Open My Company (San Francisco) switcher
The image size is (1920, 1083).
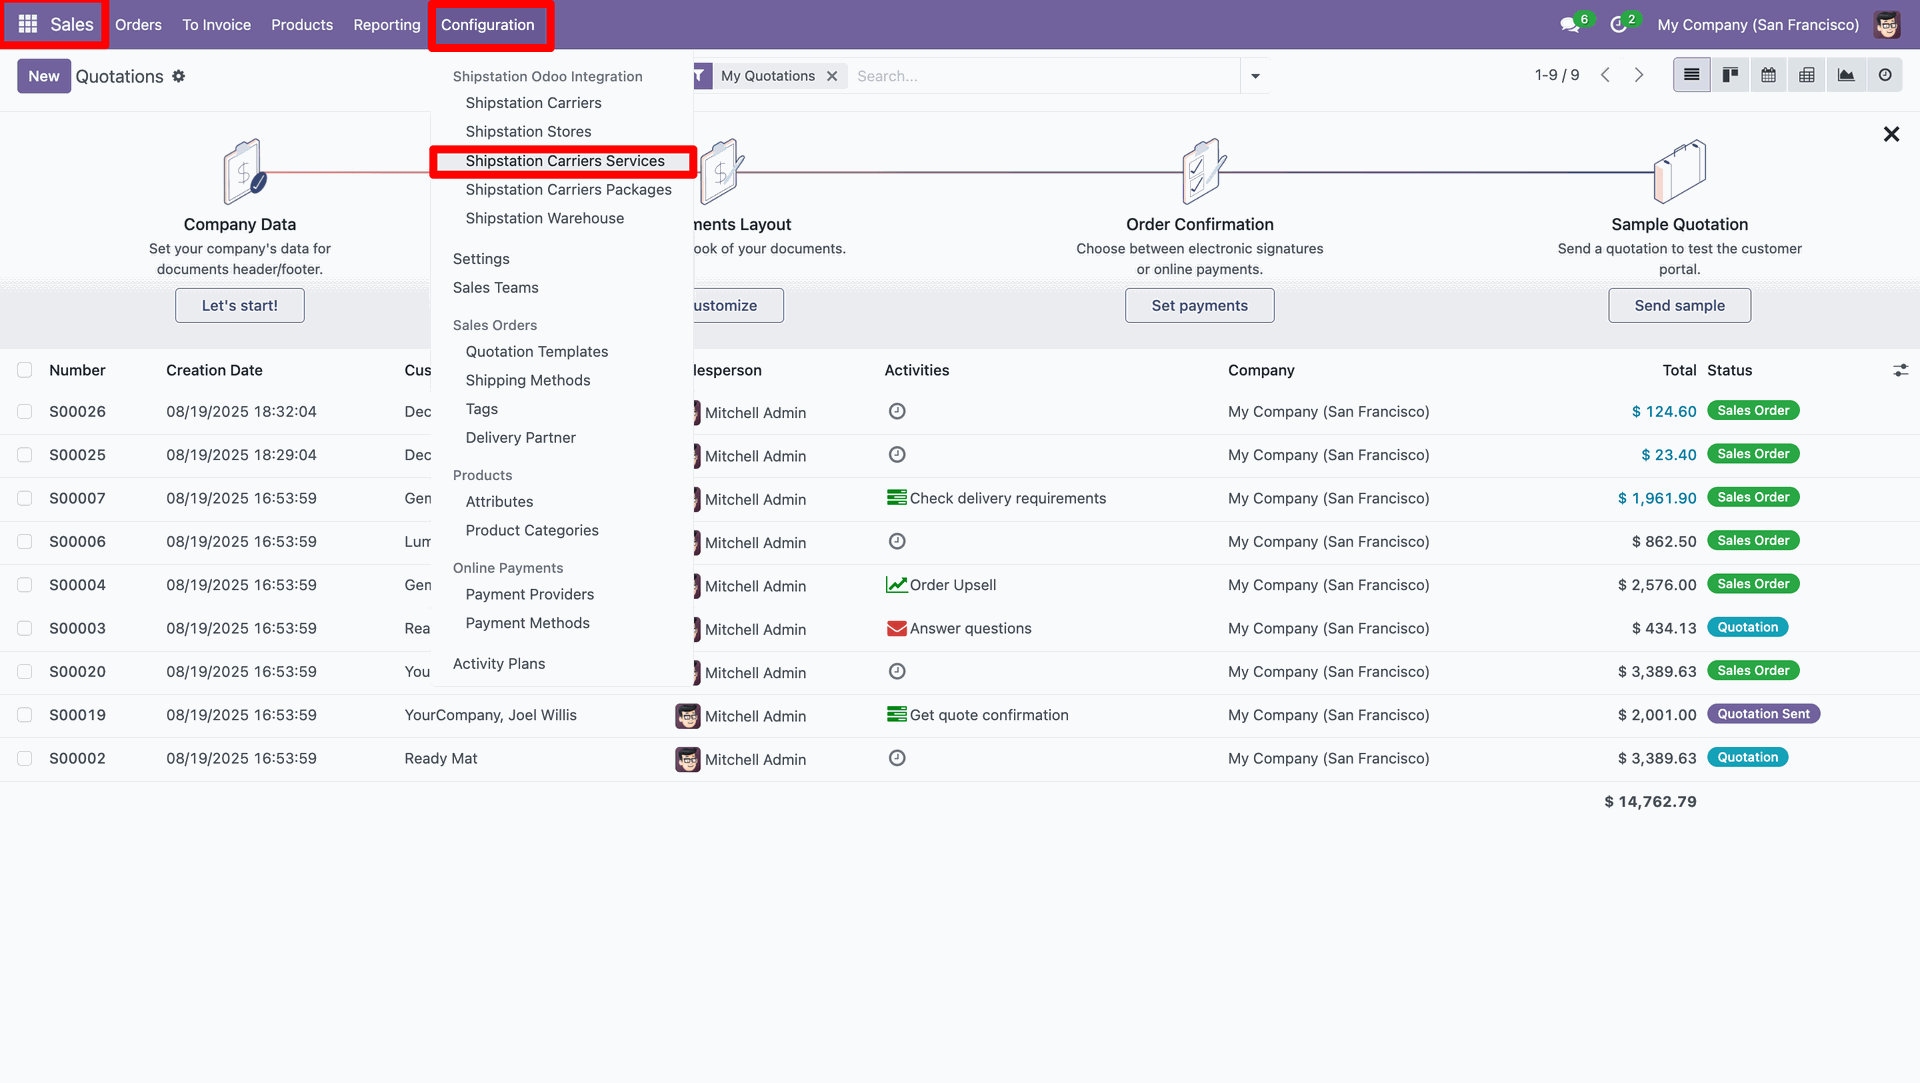tap(1757, 24)
